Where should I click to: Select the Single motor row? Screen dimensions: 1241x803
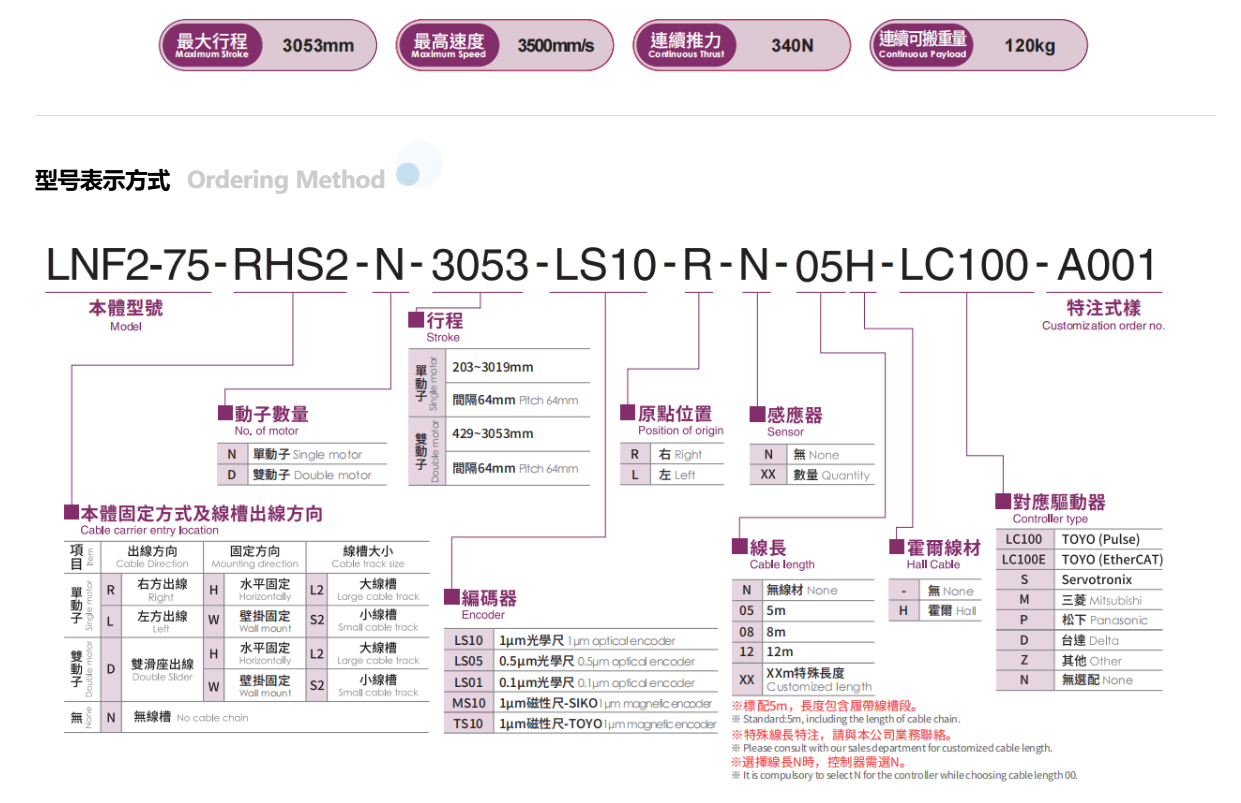[303, 454]
